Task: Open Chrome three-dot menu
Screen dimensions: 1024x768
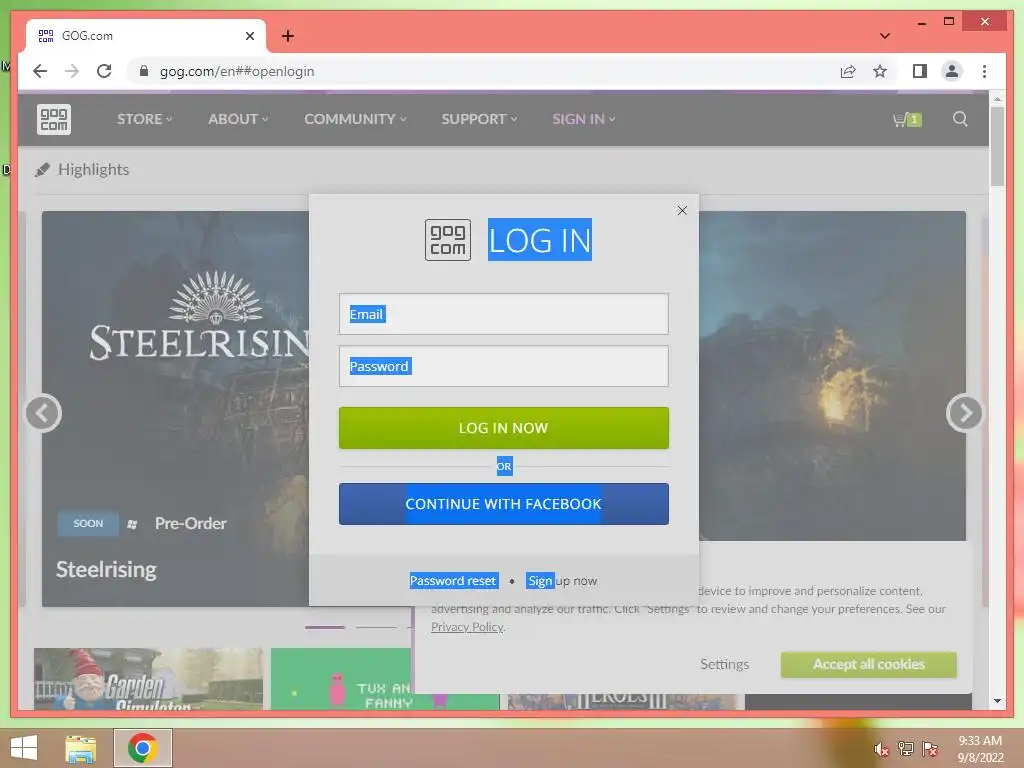Action: [x=984, y=71]
